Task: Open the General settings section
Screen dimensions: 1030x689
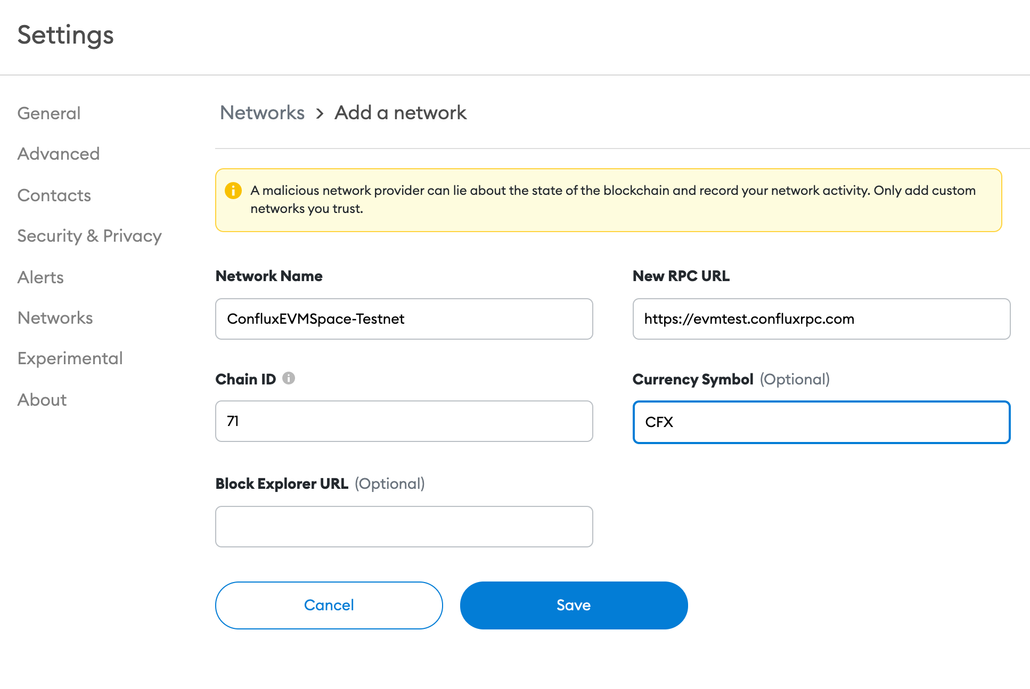Action: click(48, 113)
